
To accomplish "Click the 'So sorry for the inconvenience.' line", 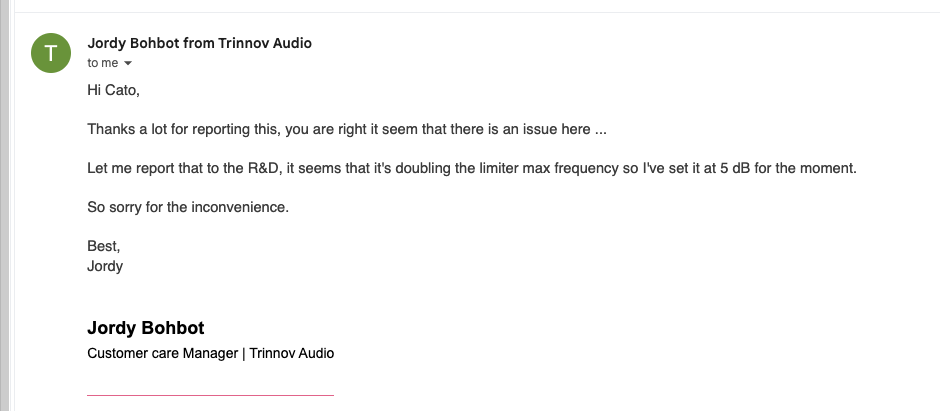I will coord(187,207).
